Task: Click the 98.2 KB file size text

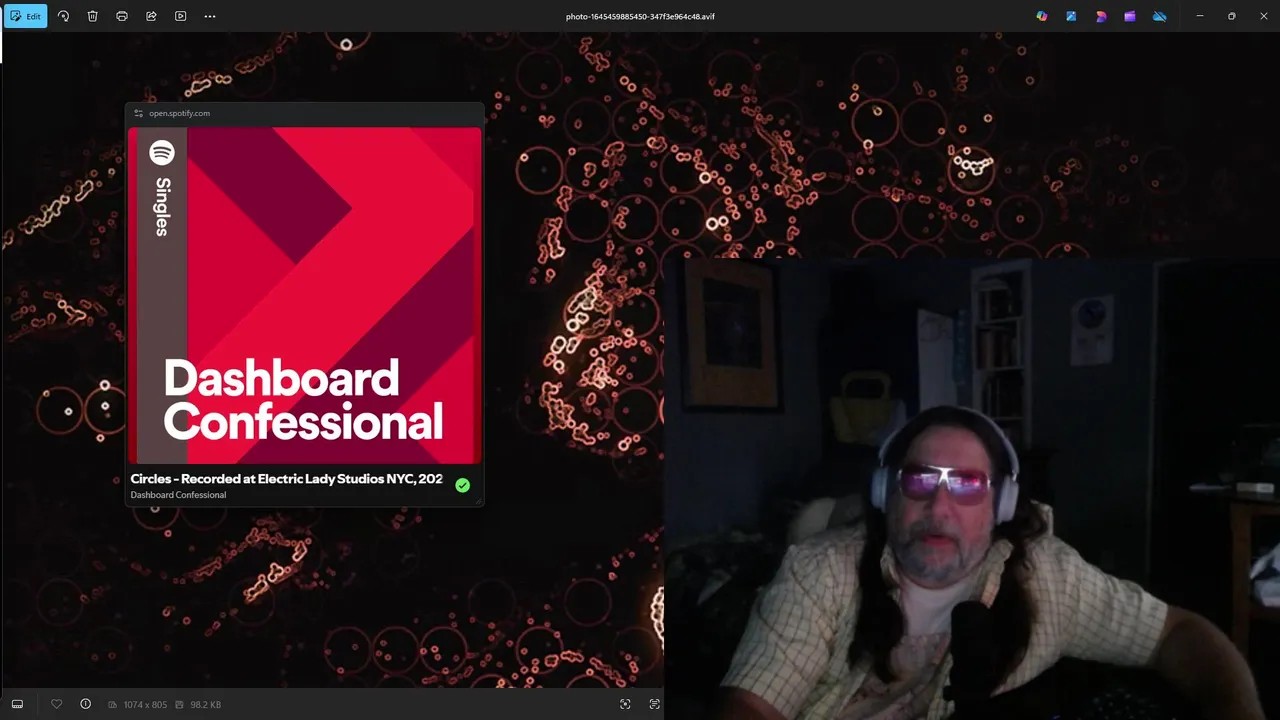Action: 205,705
